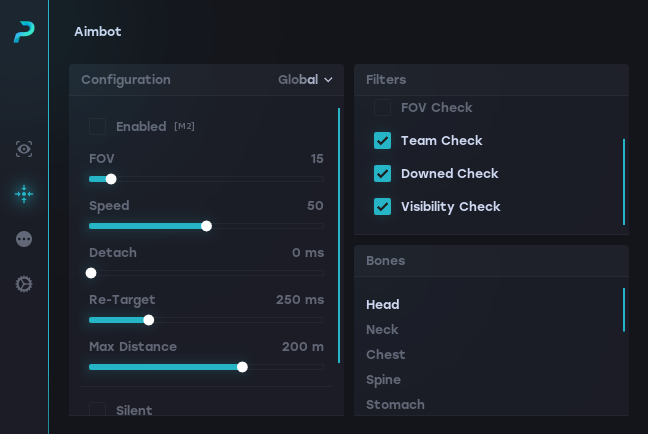
Task: Click the M2 keybind label
Action: point(184,126)
